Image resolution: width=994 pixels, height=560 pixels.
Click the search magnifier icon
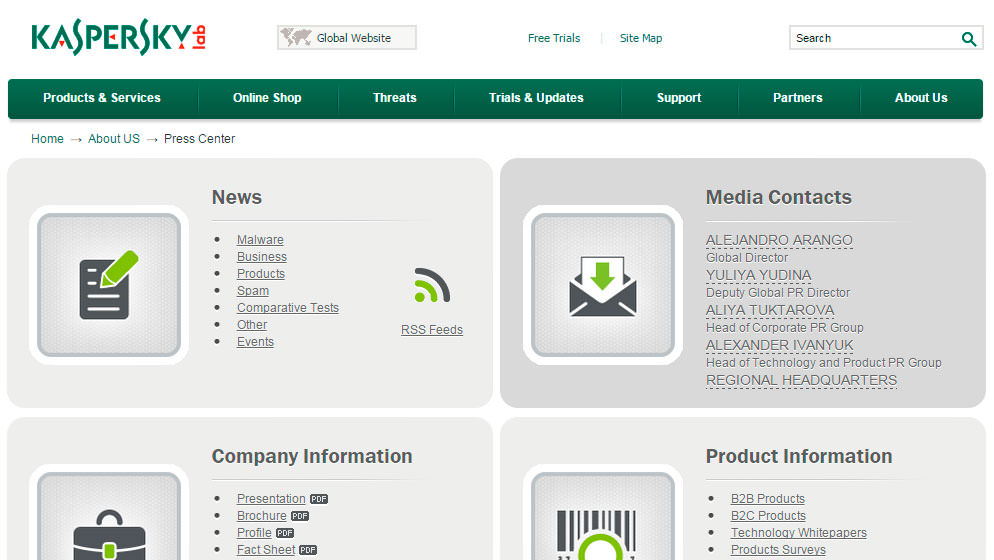point(969,39)
